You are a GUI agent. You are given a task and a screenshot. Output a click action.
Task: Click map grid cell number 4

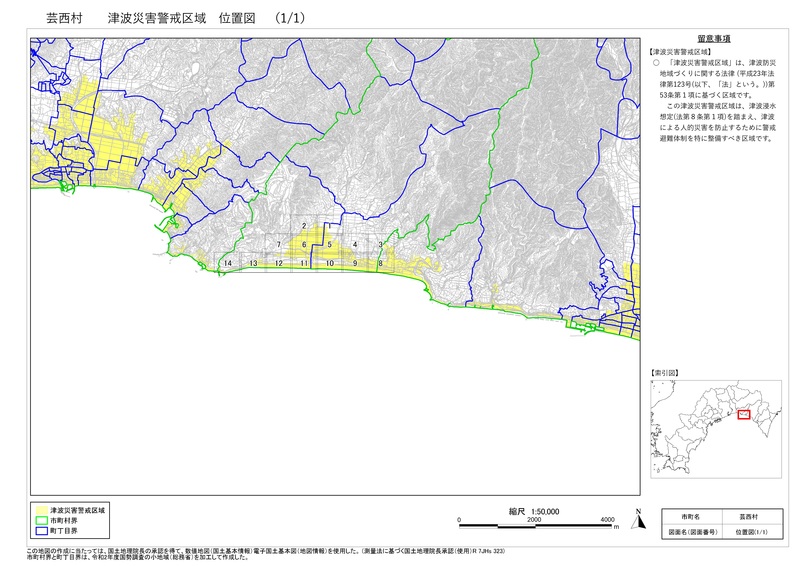[354, 245]
